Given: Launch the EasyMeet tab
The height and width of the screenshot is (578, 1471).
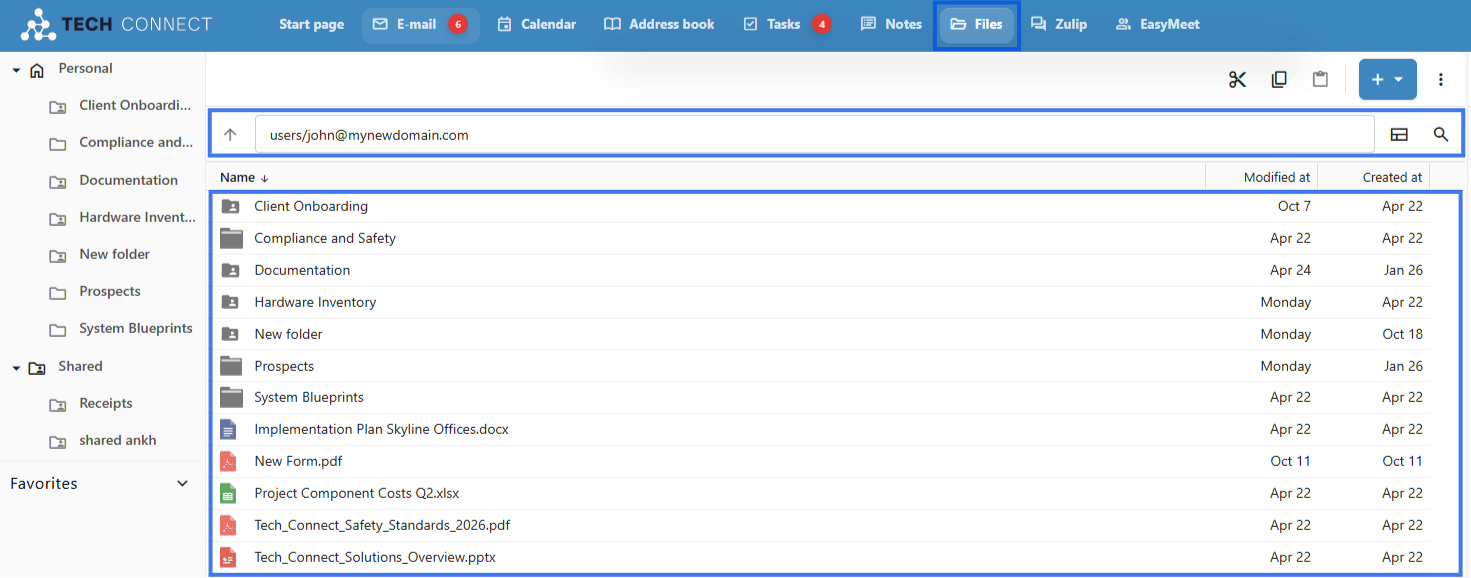Looking at the screenshot, I should (1157, 24).
